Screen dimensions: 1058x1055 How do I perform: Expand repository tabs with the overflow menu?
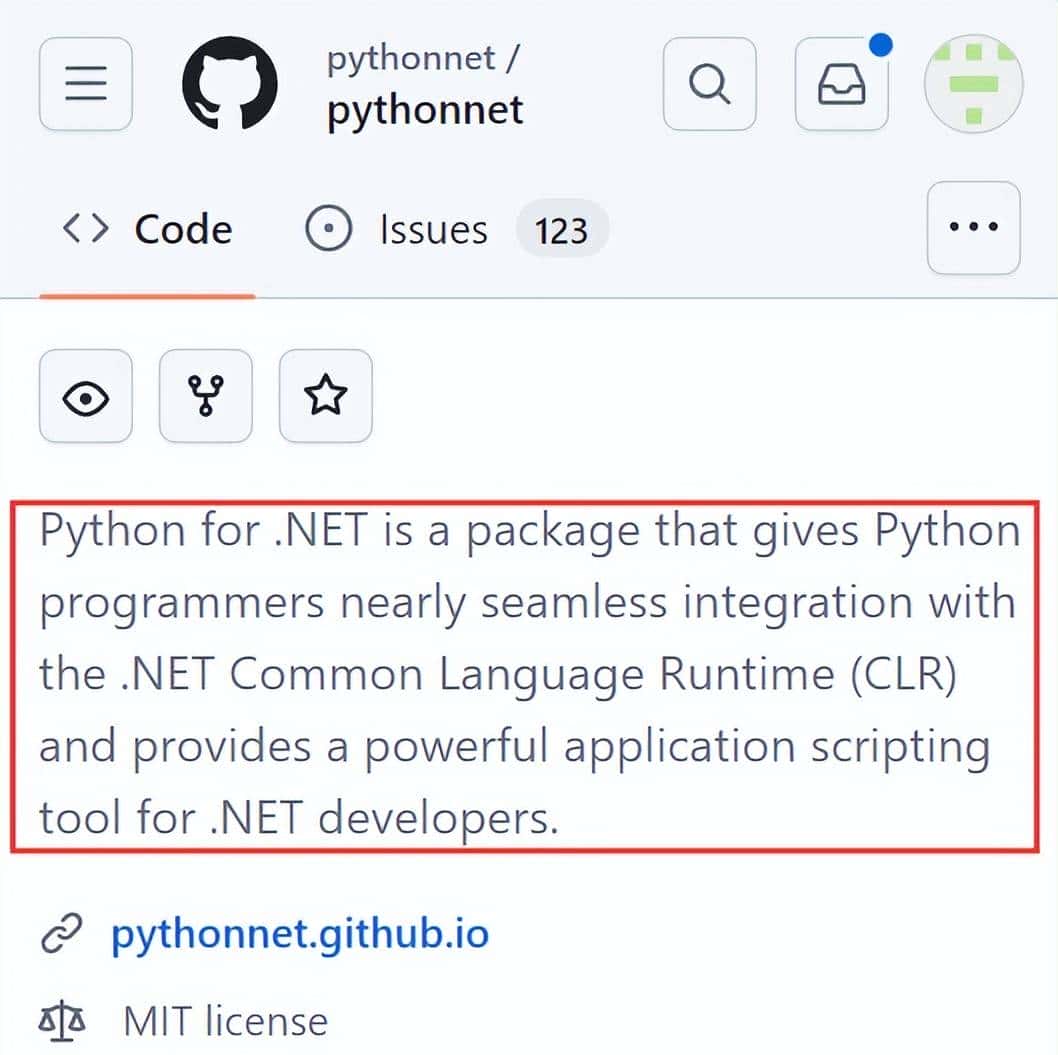[972, 228]
